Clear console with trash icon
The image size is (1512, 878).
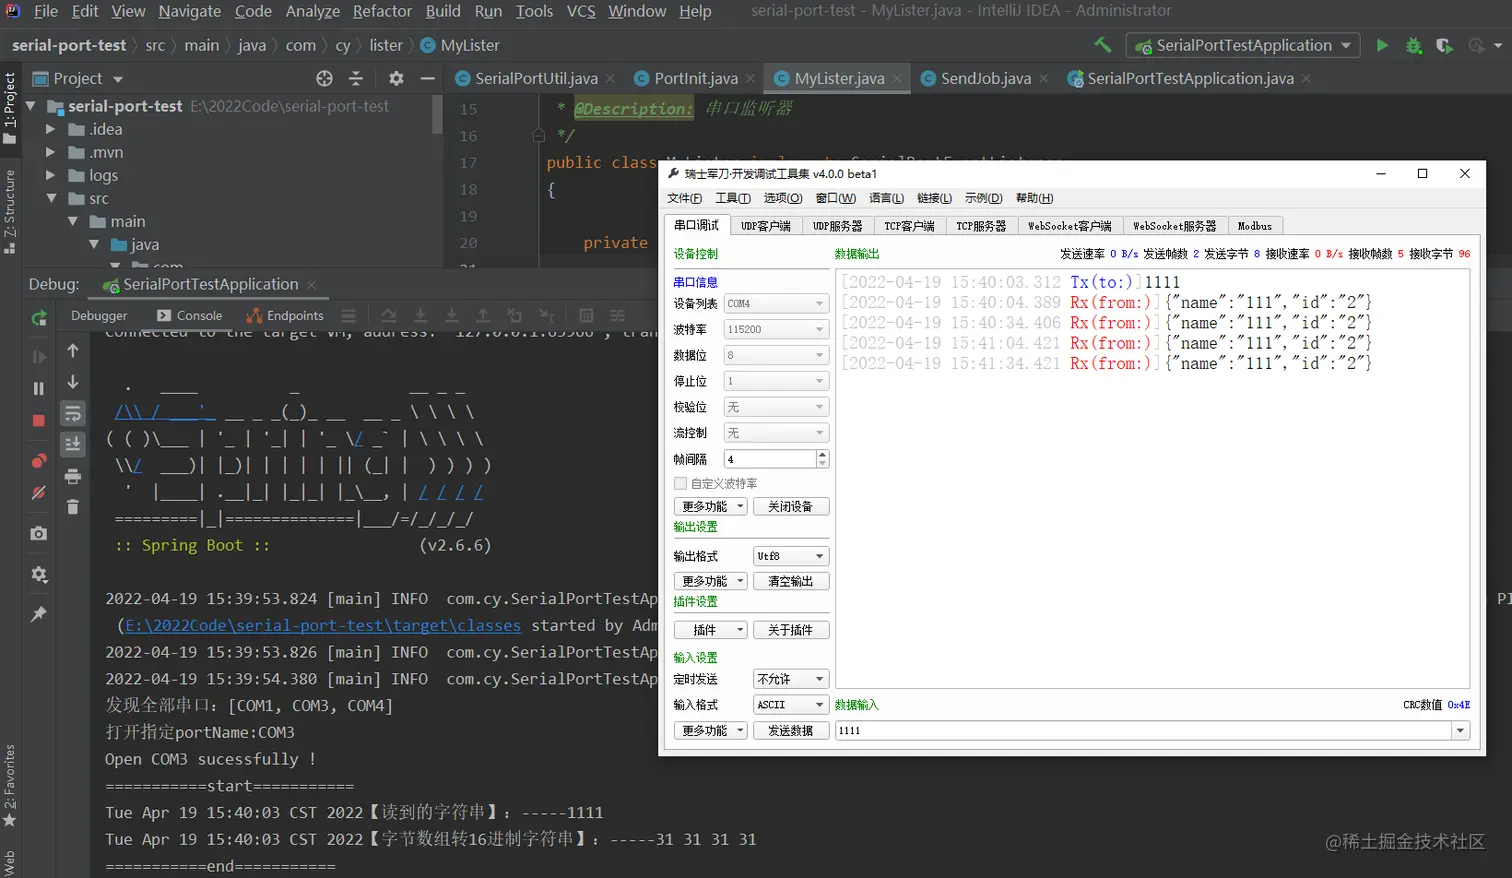click(x=73, y=507)
